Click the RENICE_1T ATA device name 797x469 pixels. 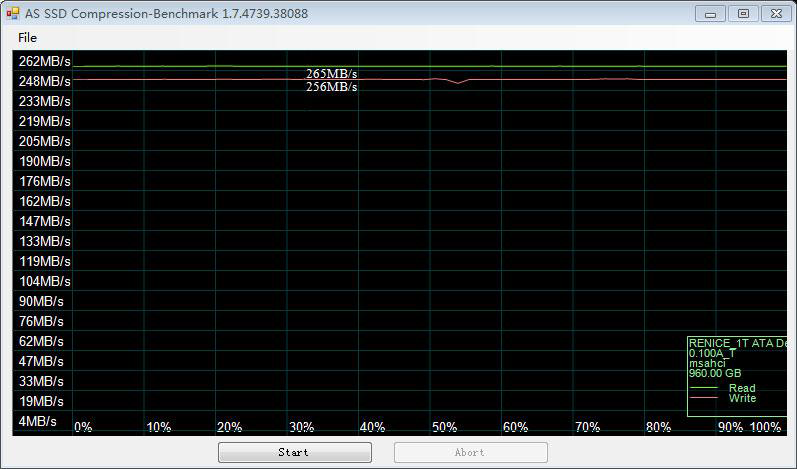click(x=738, y=343)
